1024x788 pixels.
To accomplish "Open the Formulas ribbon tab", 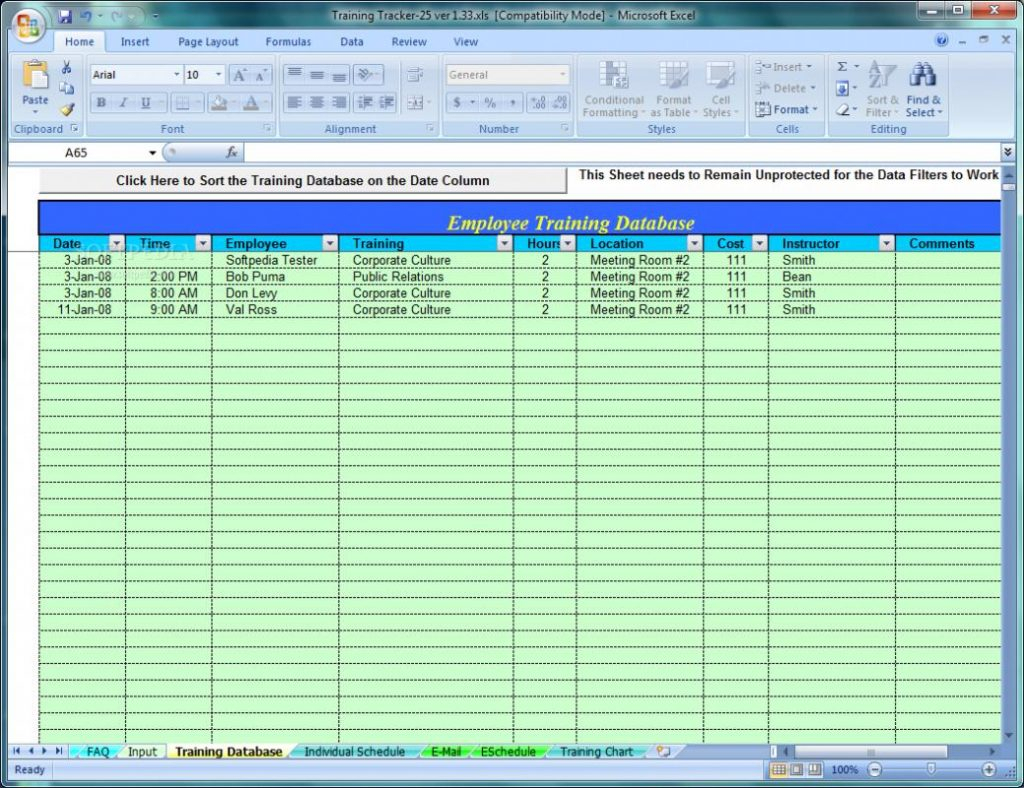I will pos(288,42).
